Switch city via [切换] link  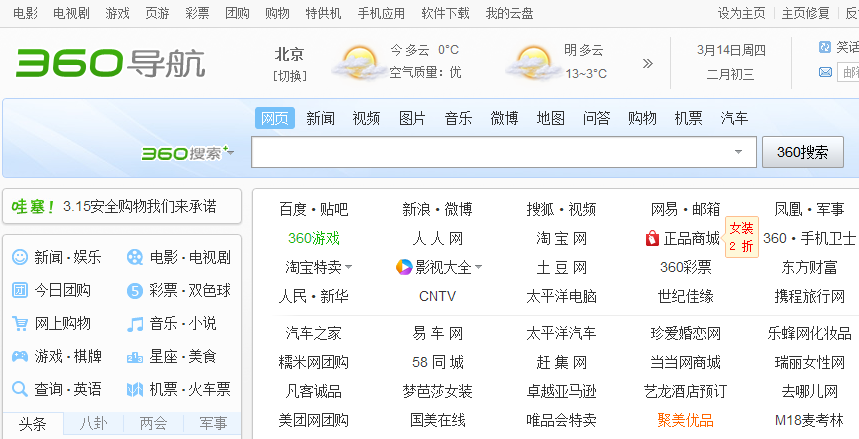[289, 76]
